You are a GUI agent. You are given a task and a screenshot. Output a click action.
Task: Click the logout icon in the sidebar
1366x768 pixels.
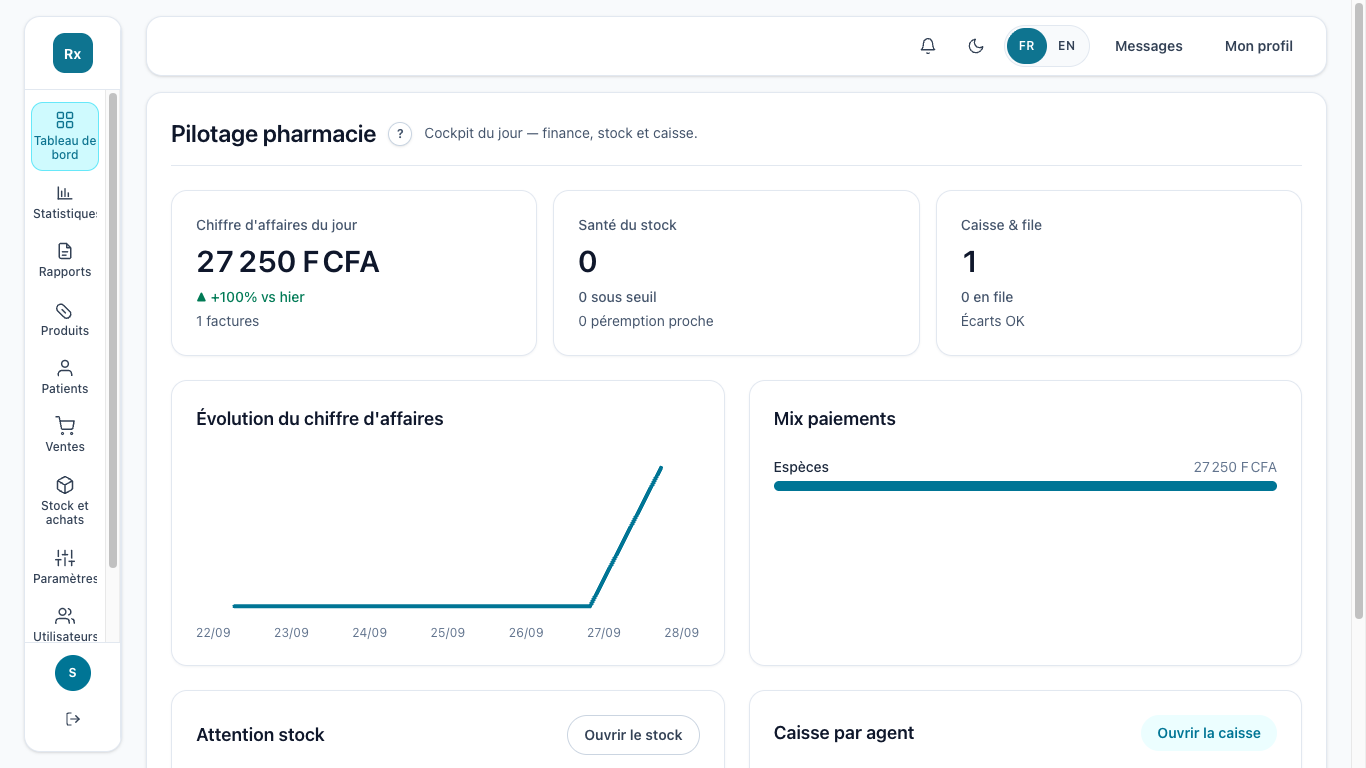tap(73, 719)
